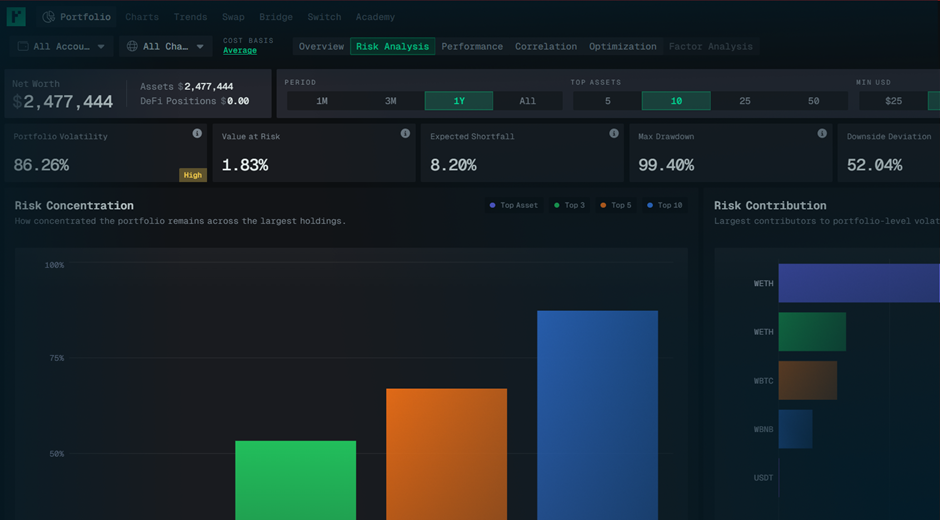Click the blue Top 10 bar
This screenshot has height=520, width=940.
[598, 415]
